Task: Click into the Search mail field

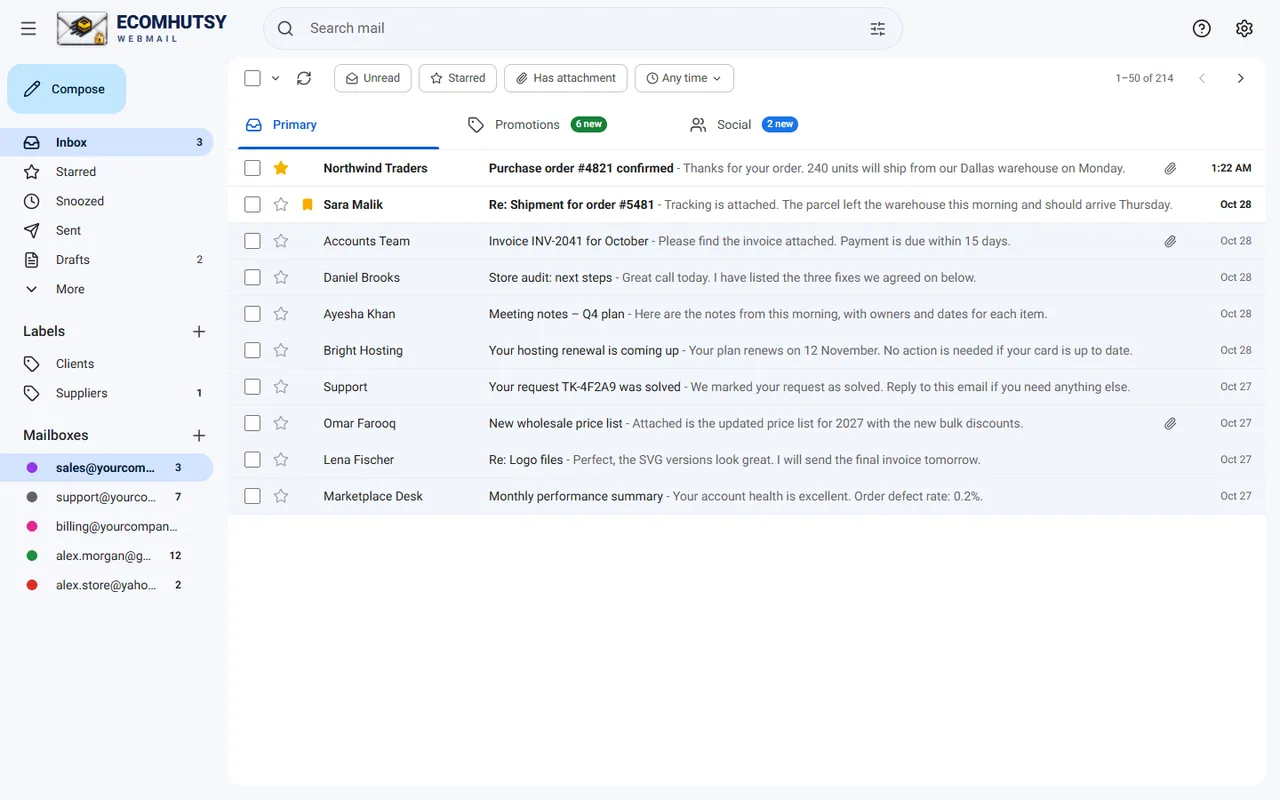Action: (x=583, y=28)
